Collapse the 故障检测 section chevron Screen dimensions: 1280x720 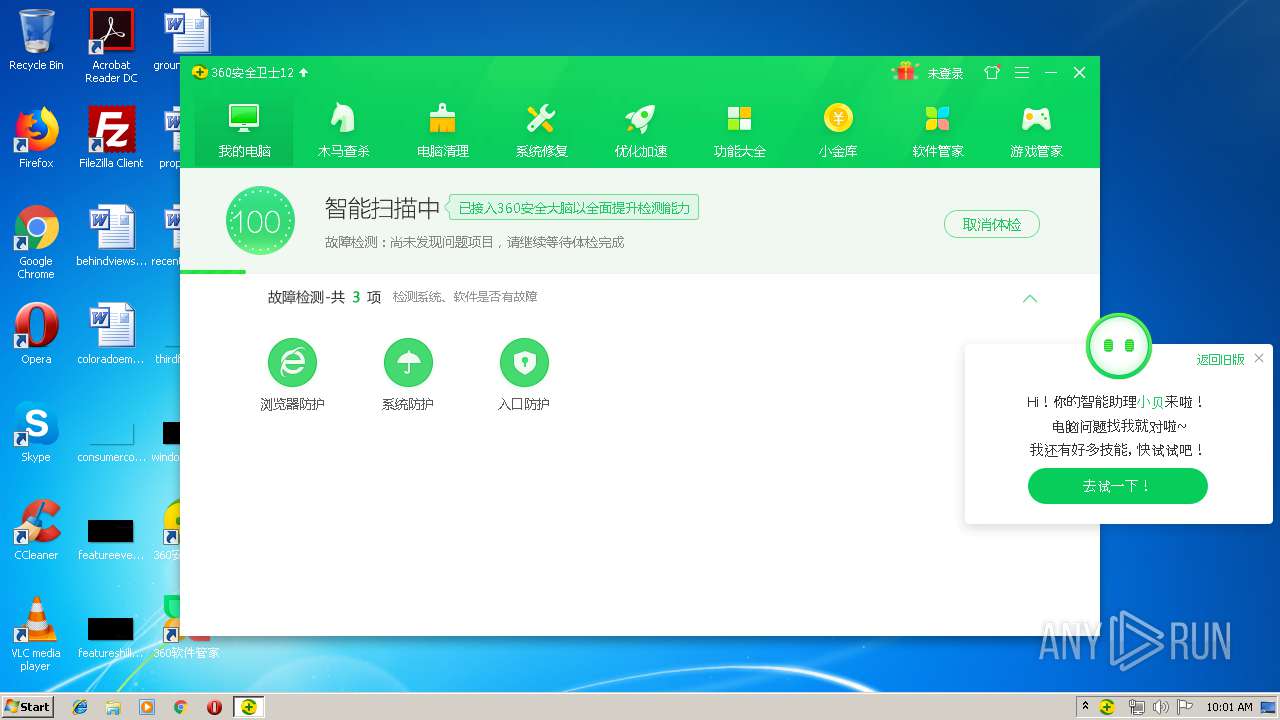[1030, 298]
